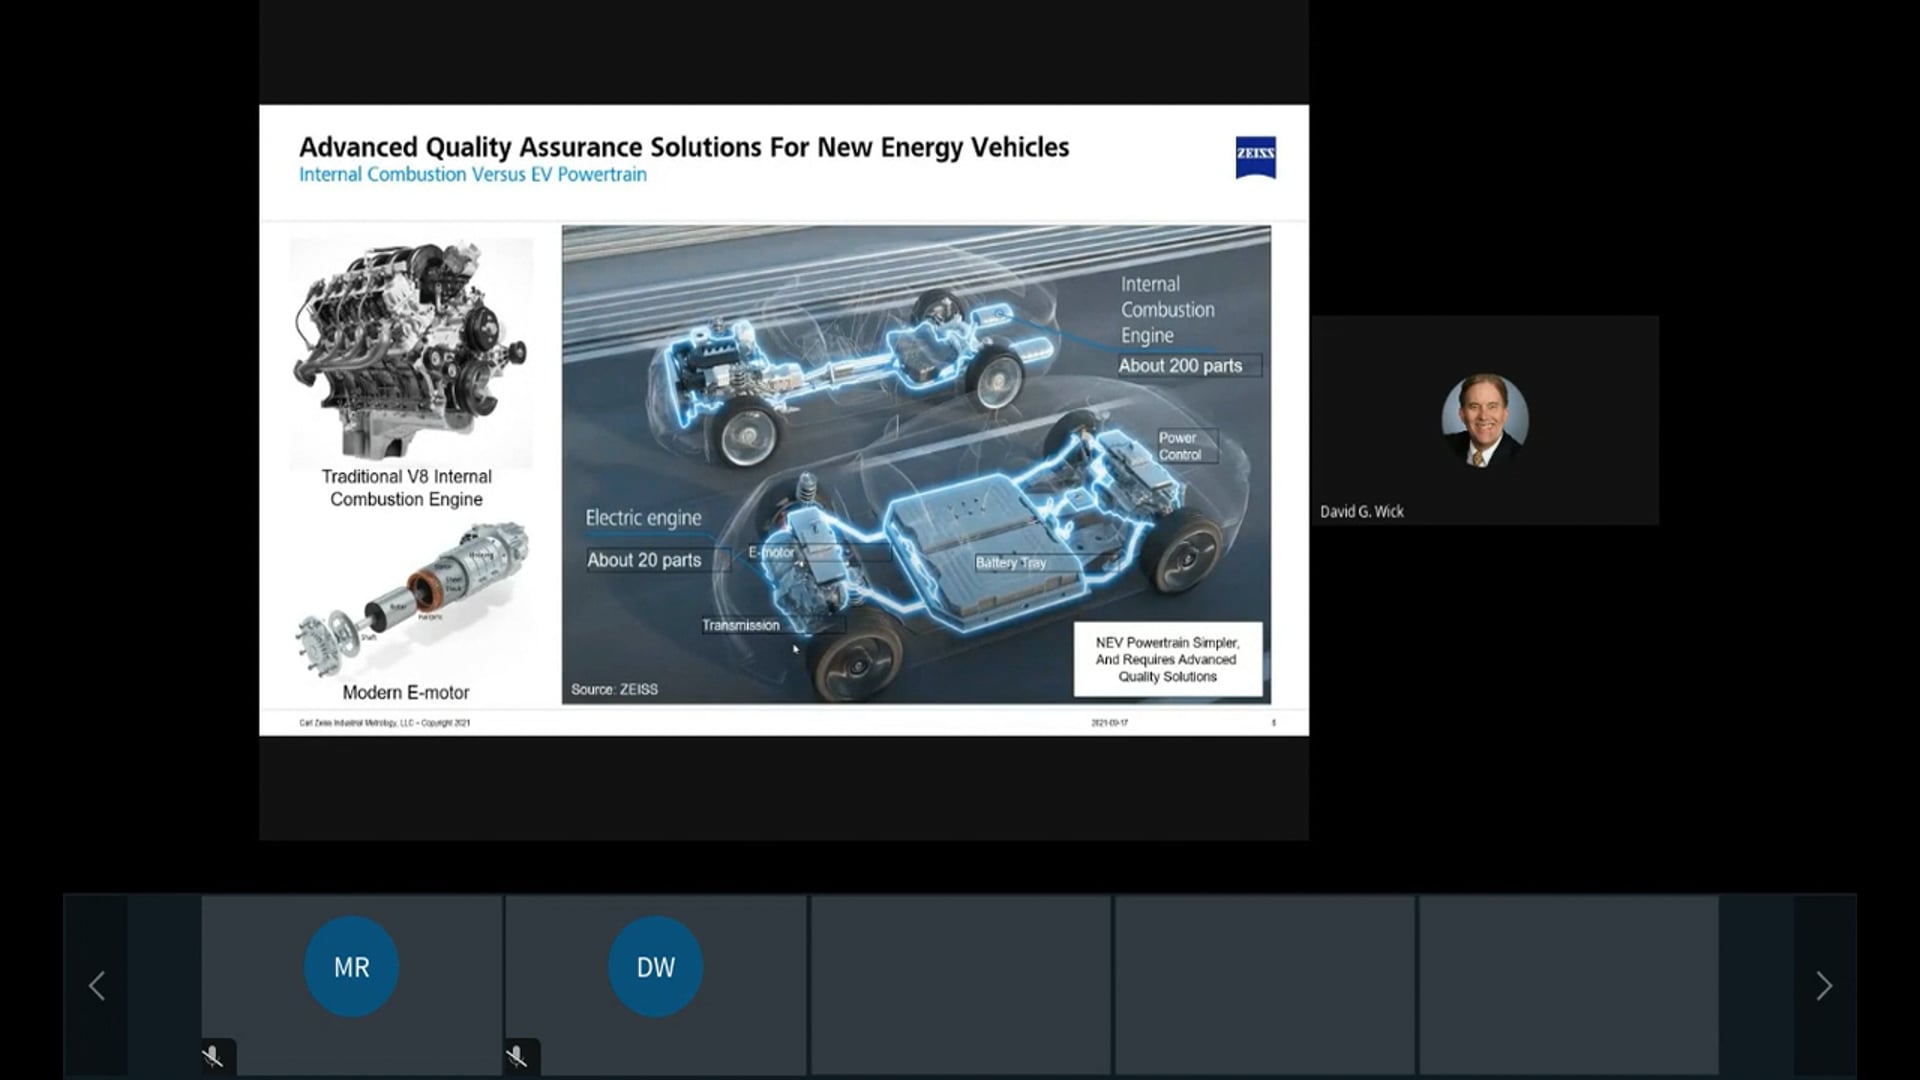Select the V8 combustion engine image
1920x1080 pixels.
pos(411,352)
